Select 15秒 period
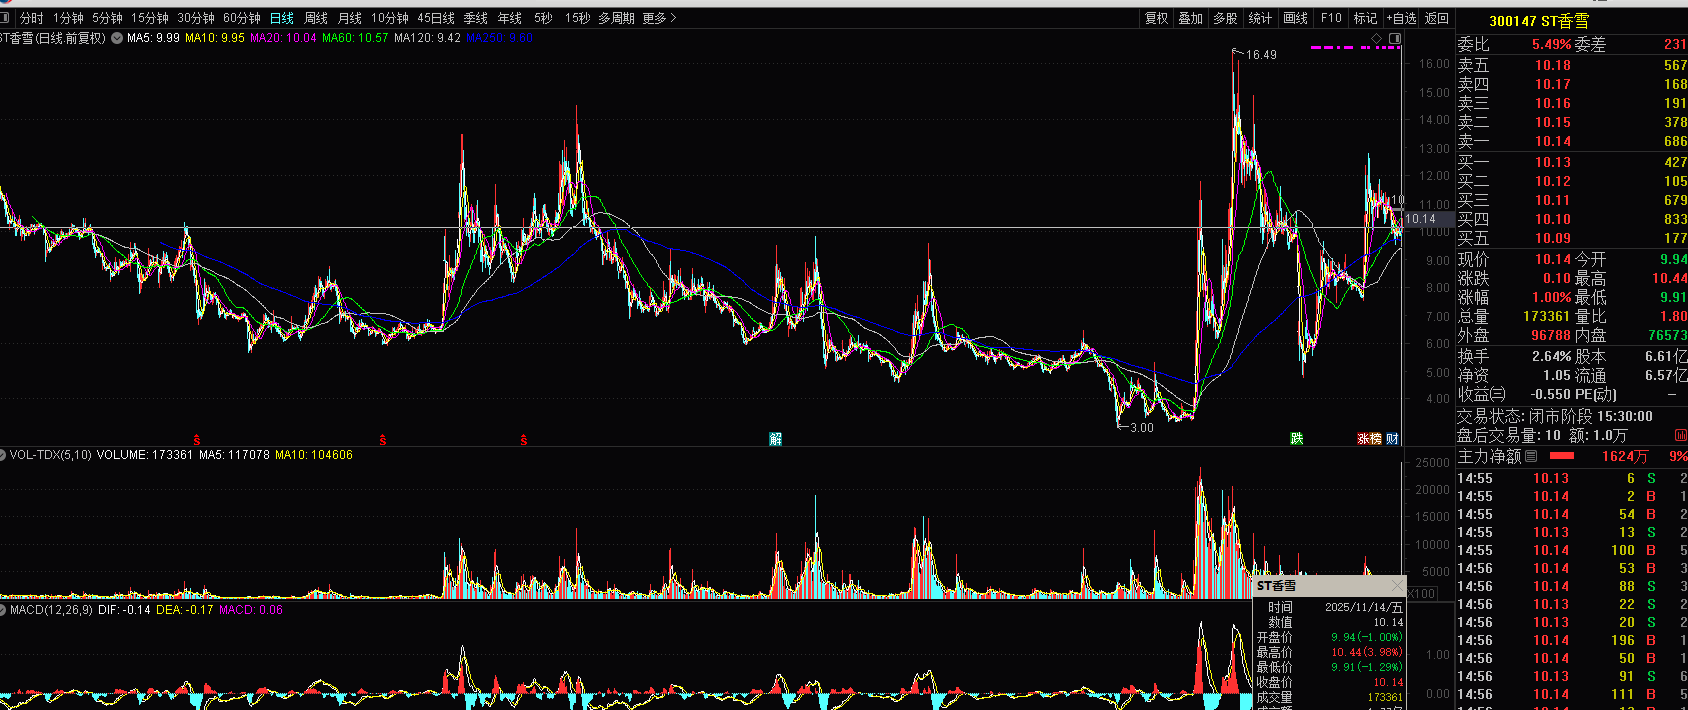Viewport: 1688px width, 710px height. tap(577, 18)
